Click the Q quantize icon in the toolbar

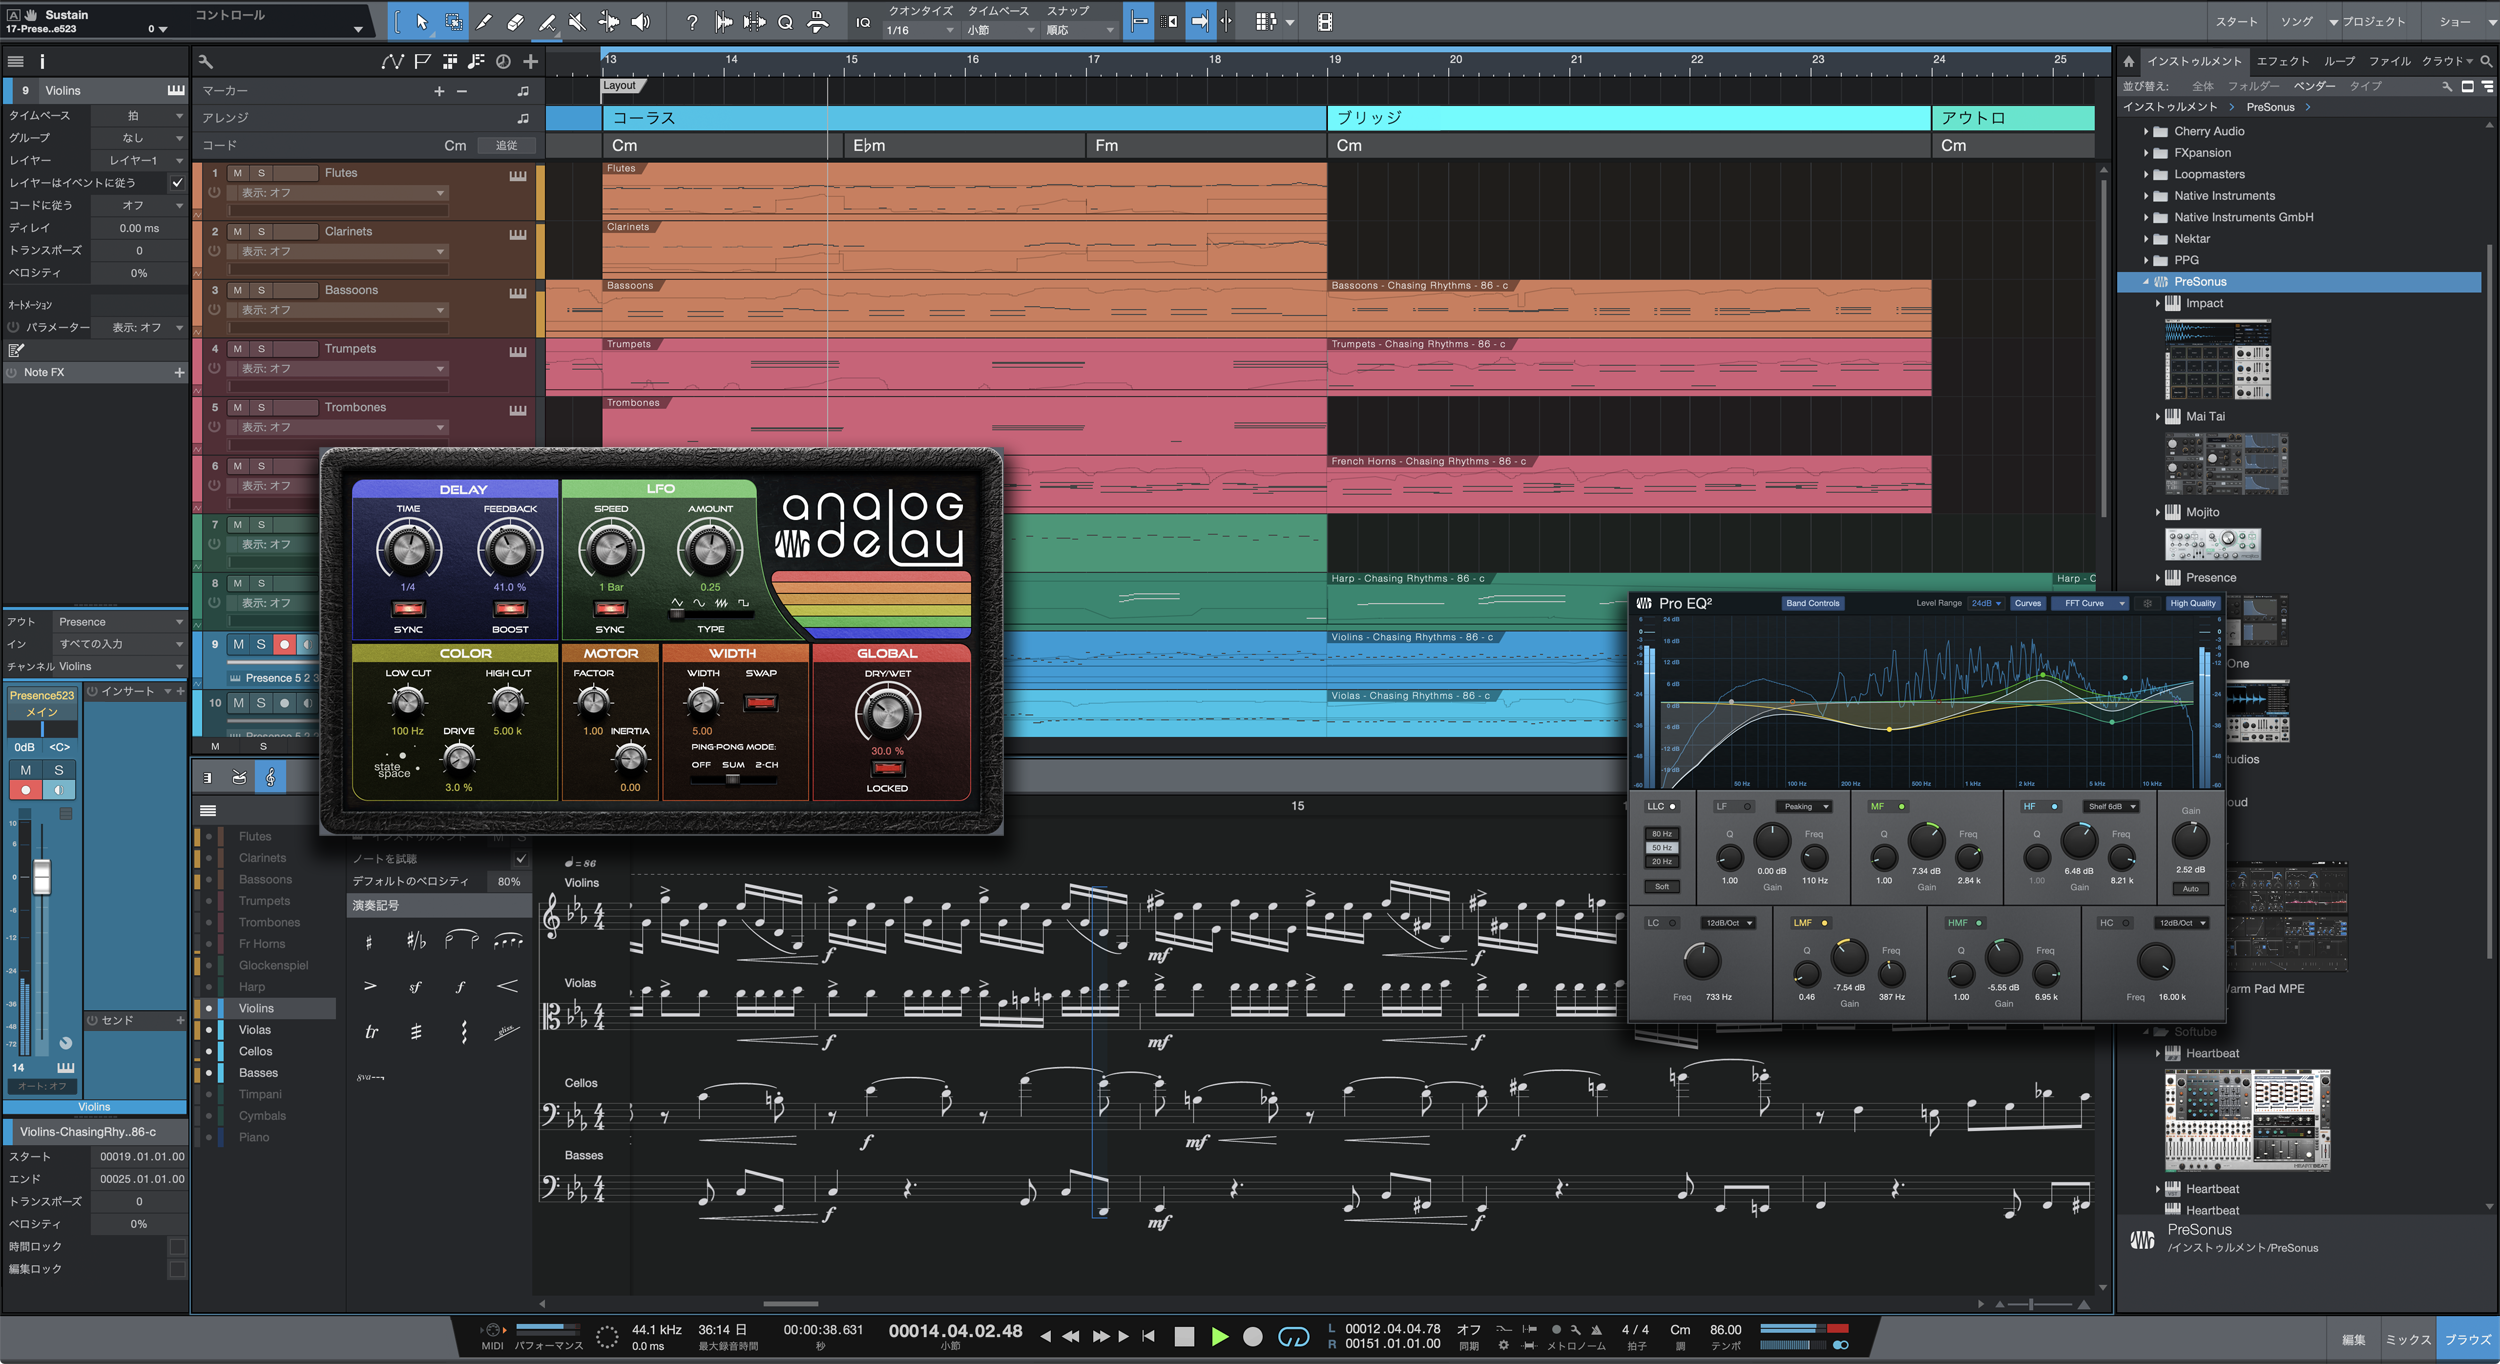[x=785, y=21]
